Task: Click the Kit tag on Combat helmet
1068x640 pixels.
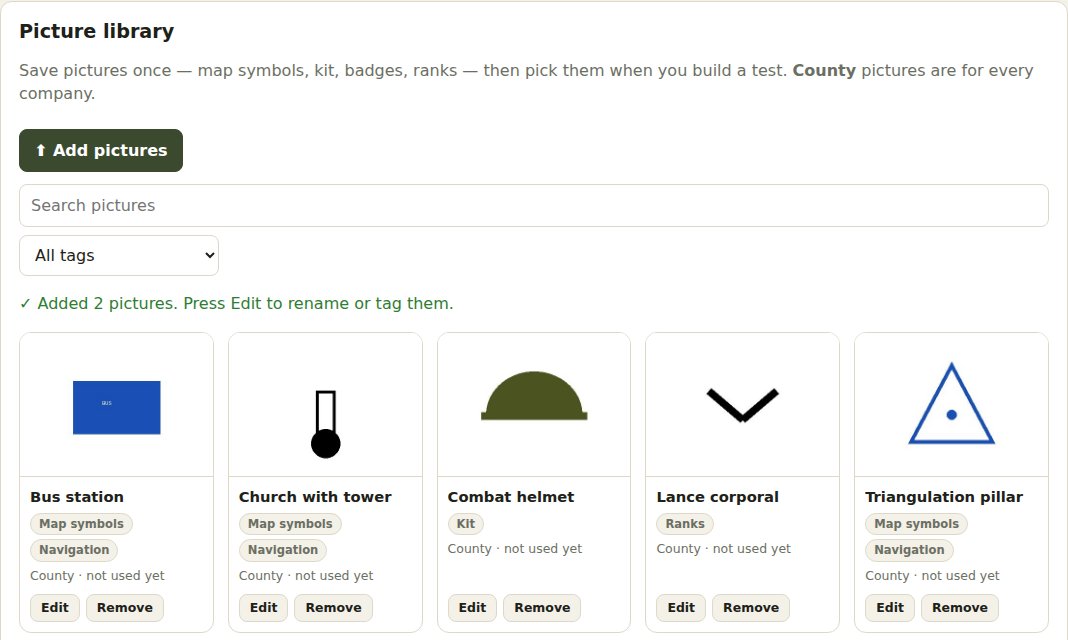Action: pyautogui.click(x=466, y=524)
